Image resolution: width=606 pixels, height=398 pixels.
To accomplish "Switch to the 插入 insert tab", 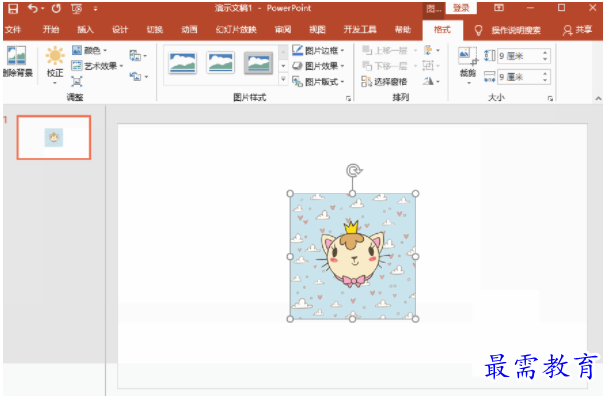I will (x=85, y=30).
